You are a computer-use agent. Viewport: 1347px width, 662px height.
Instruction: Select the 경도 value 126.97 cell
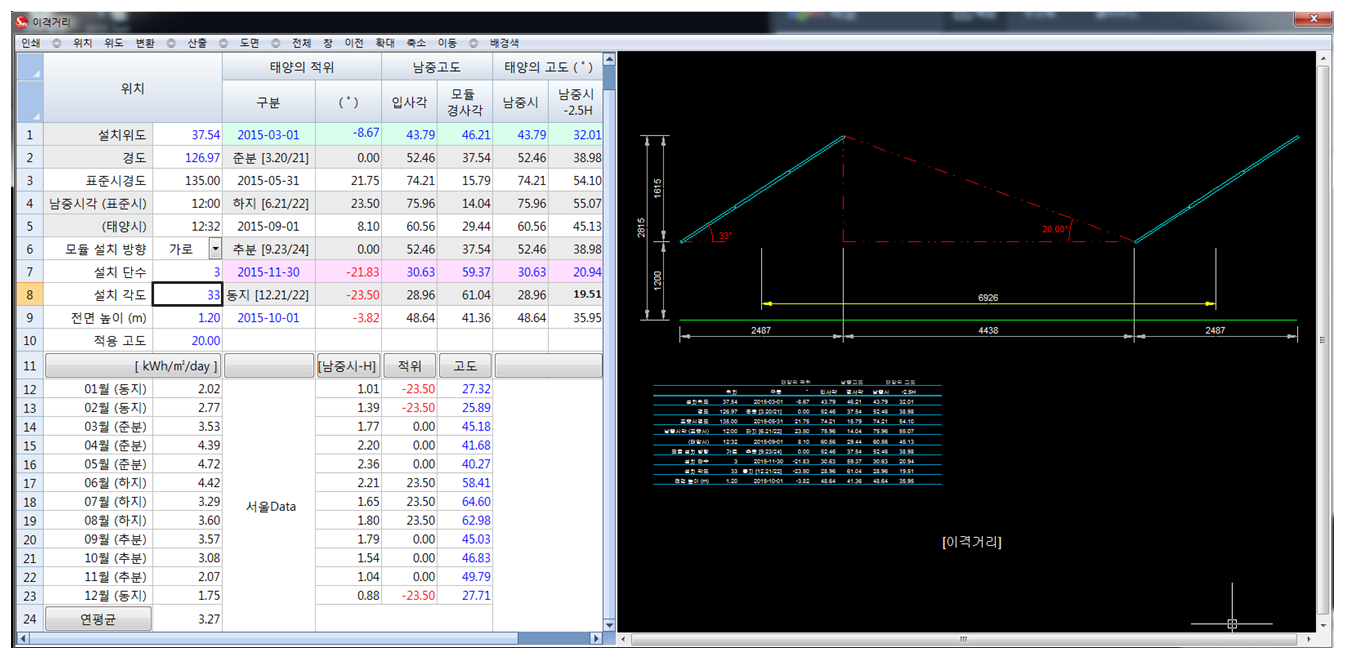coord(187,158)
